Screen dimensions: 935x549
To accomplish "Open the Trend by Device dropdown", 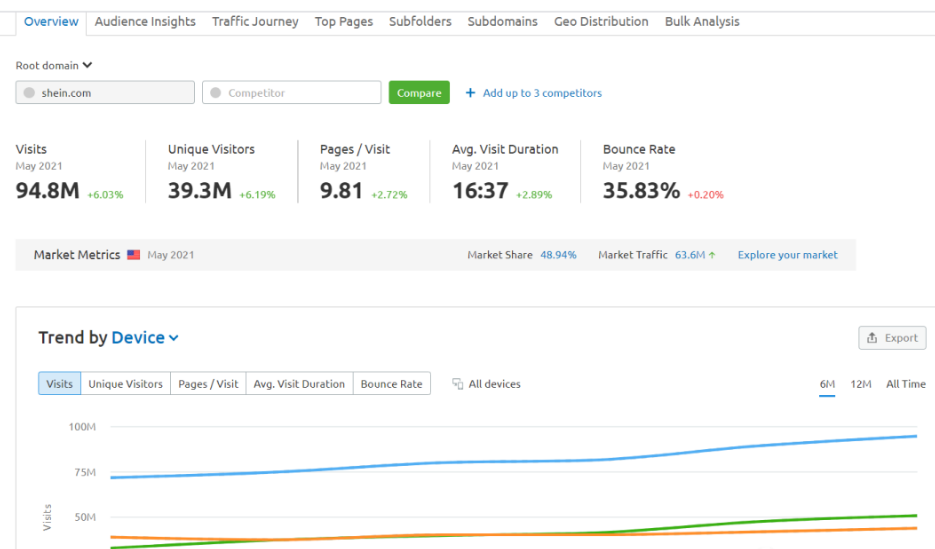I will pyautogui.click(x=145, y=338).
